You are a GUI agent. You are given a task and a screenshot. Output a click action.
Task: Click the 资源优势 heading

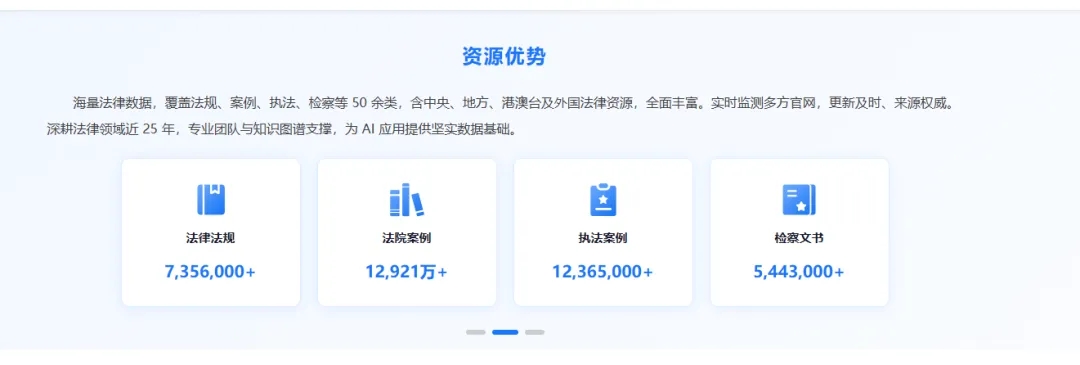coord(503,56)
